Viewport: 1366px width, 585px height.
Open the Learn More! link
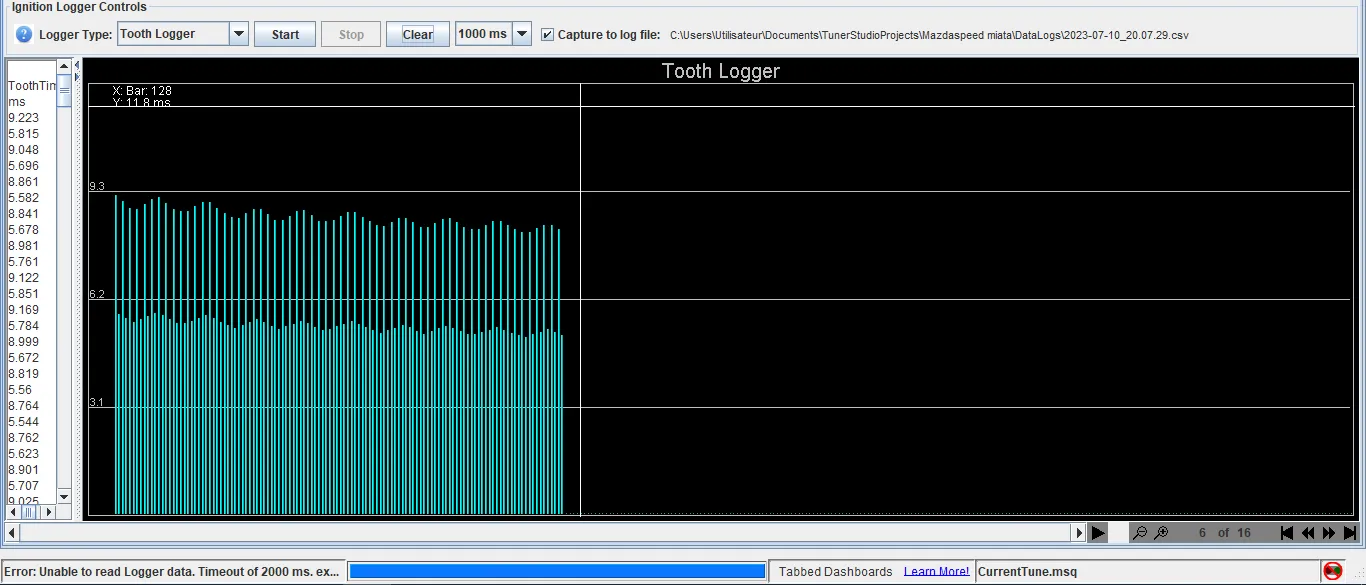tap(936, 572)
